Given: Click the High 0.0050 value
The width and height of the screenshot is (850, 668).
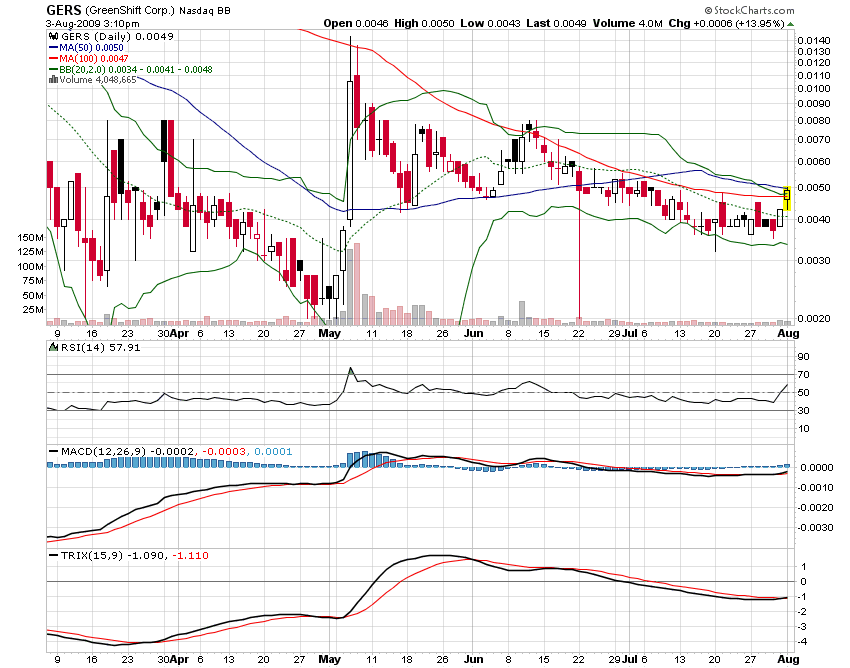Looking at the screenshot, I should point(424,23).
